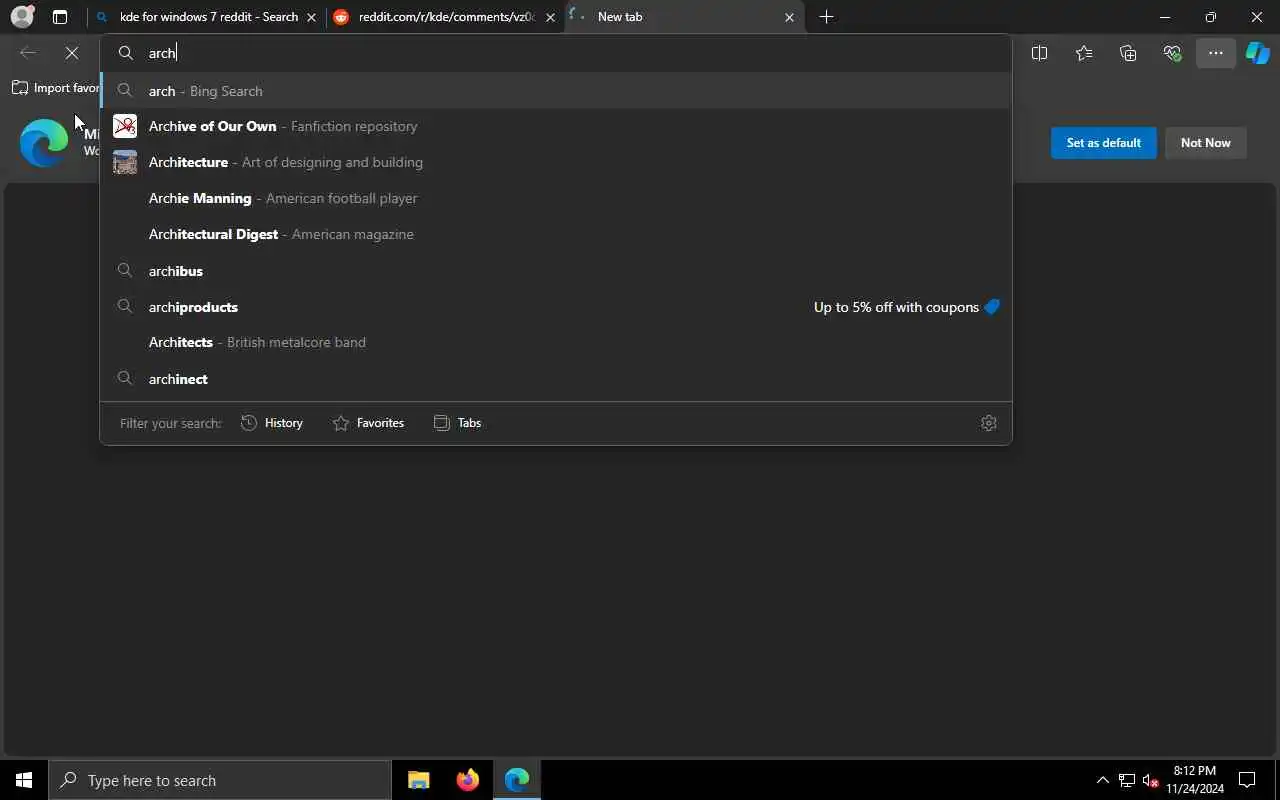Select the archinect search suggestion

point(556,379)
